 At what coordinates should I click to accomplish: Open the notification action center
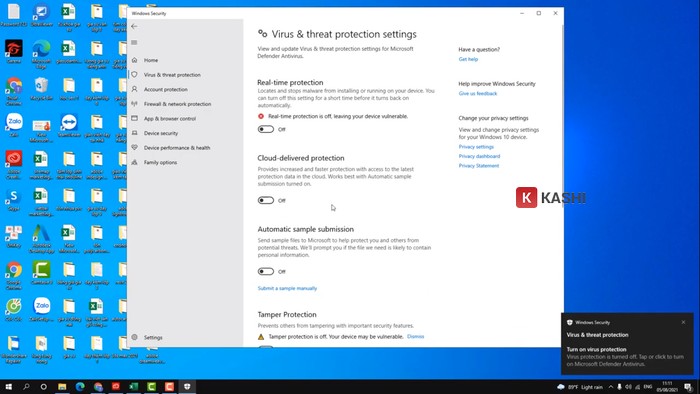click(x=688, y=387)
